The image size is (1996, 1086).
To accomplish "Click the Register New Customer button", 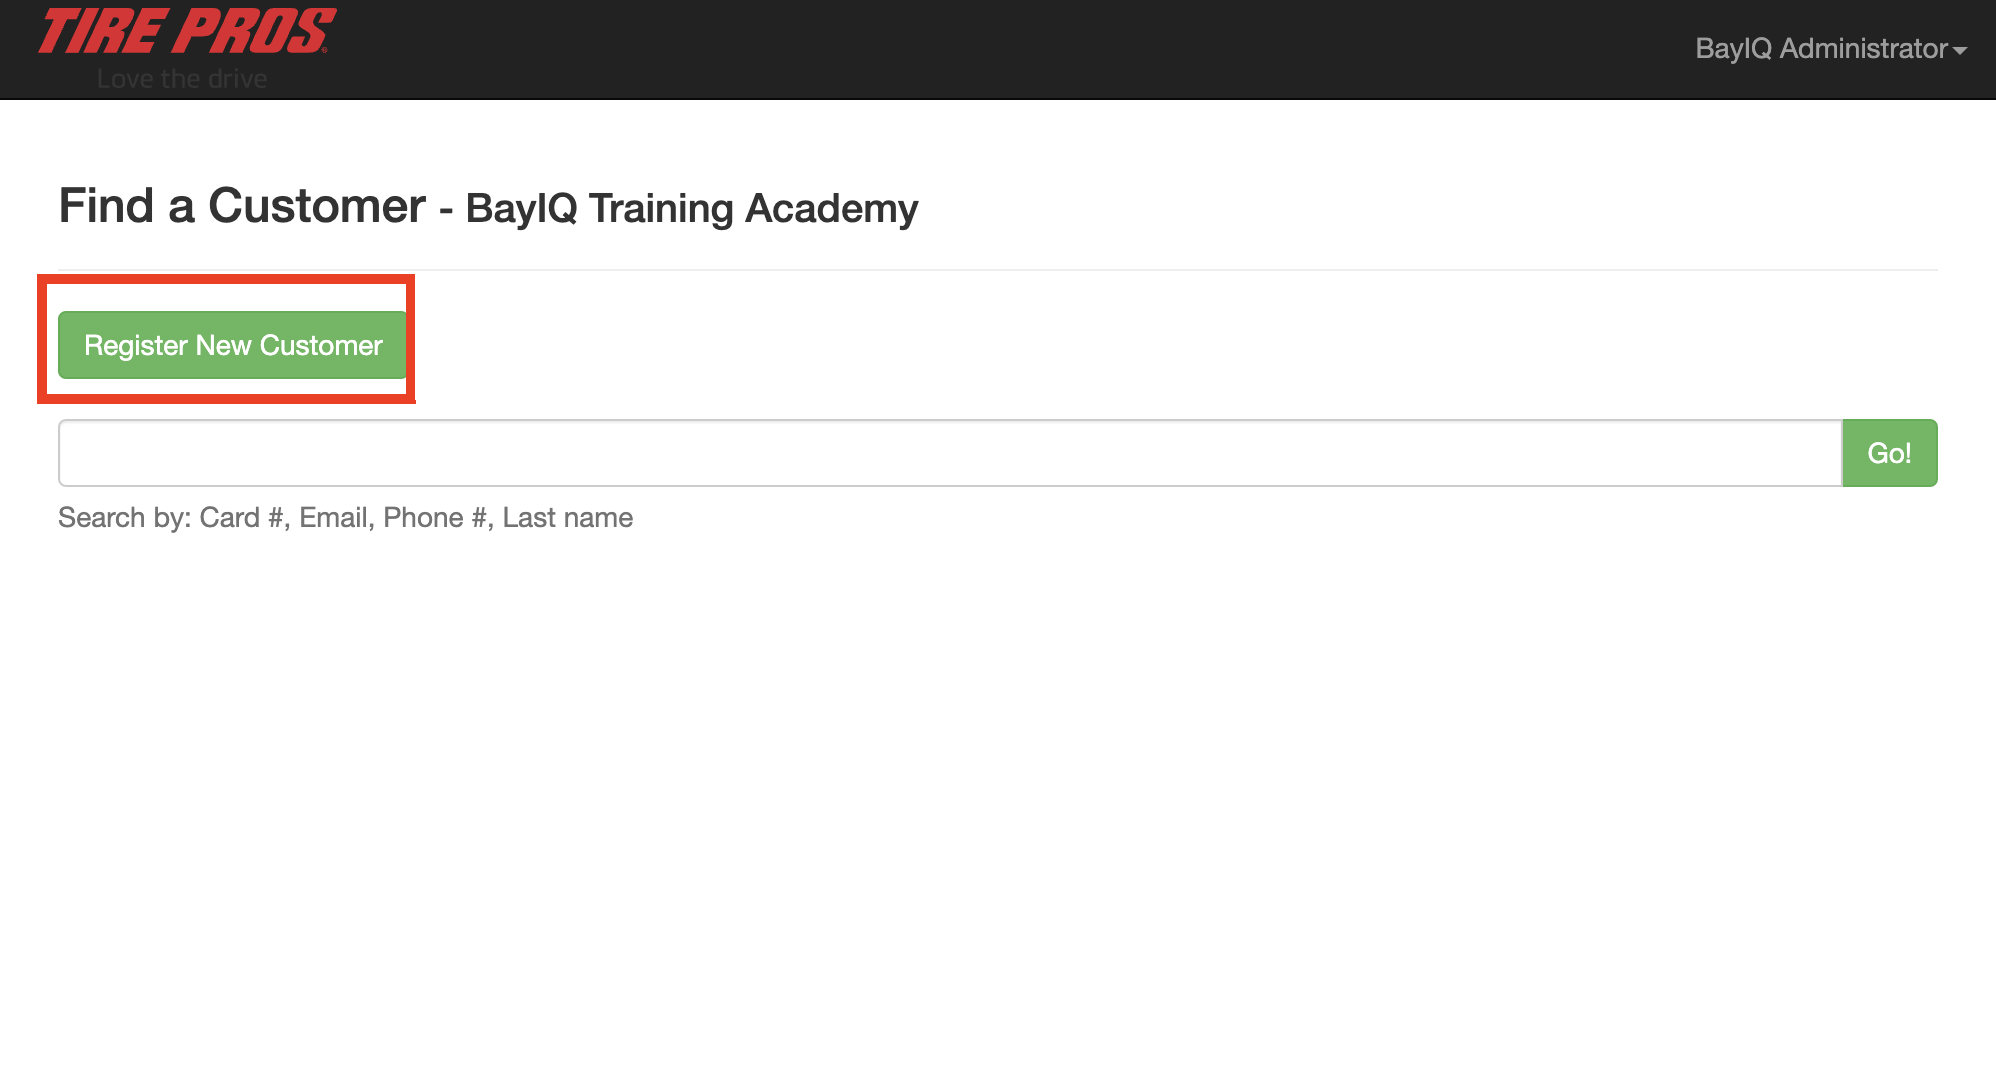I will pos(233,345).
